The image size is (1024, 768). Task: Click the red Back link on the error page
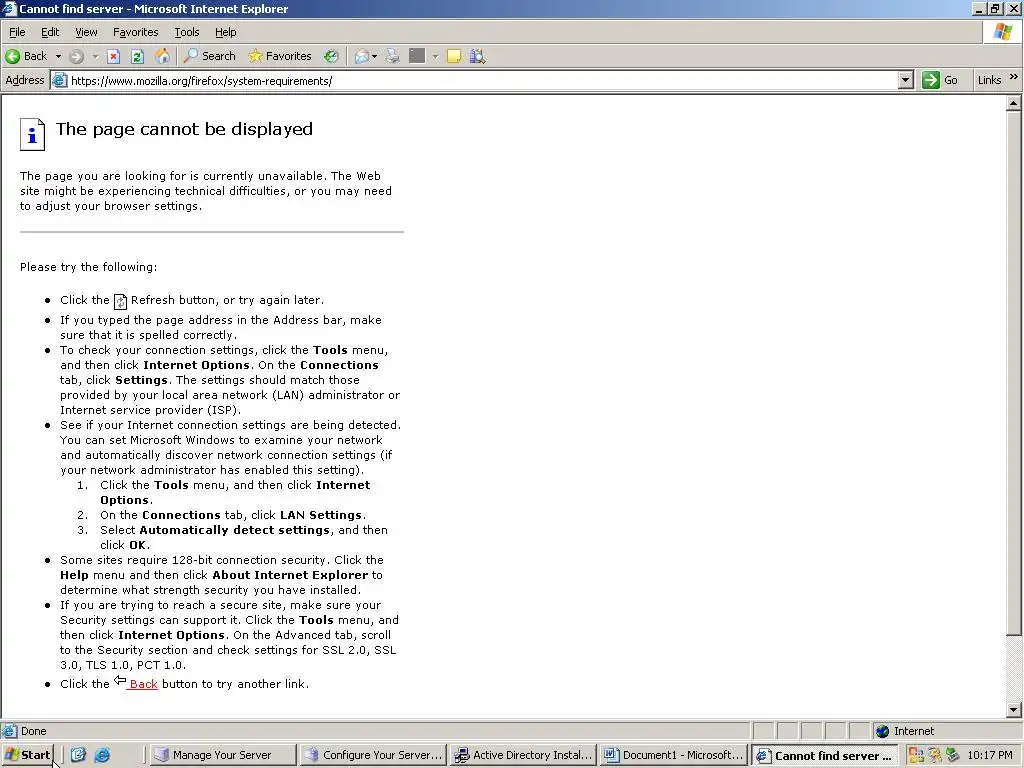point(143,684)
